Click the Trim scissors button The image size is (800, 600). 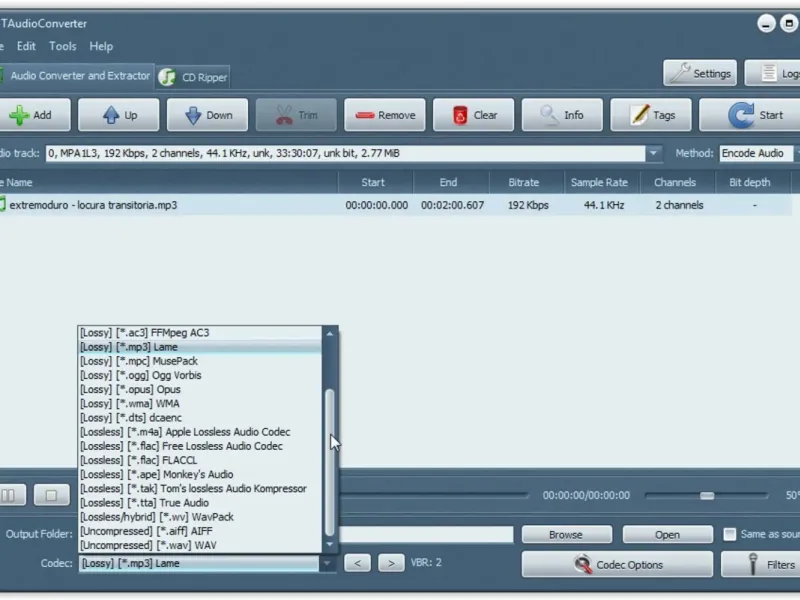coord(296,115)
